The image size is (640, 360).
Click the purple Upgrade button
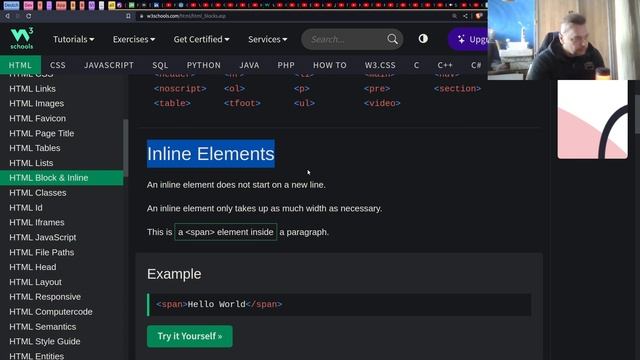tap(468, 39)
